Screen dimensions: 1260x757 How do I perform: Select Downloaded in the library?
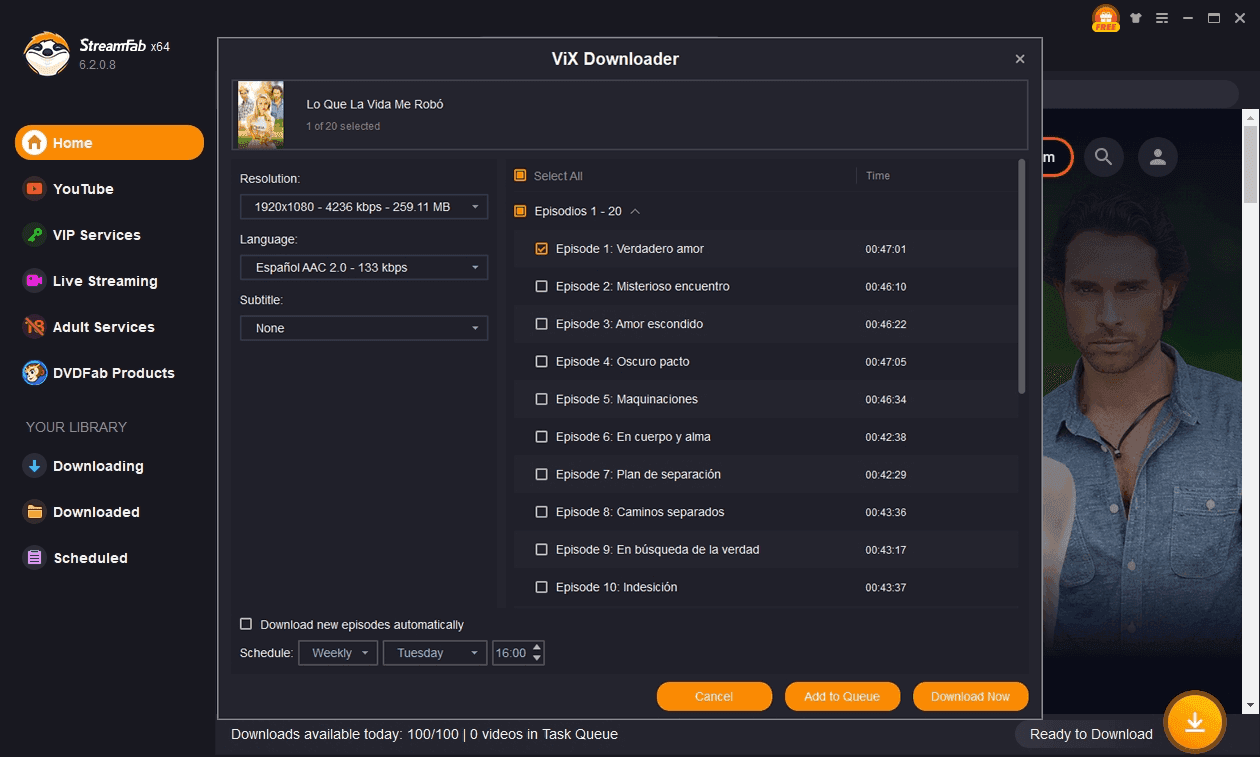point(96,512)
